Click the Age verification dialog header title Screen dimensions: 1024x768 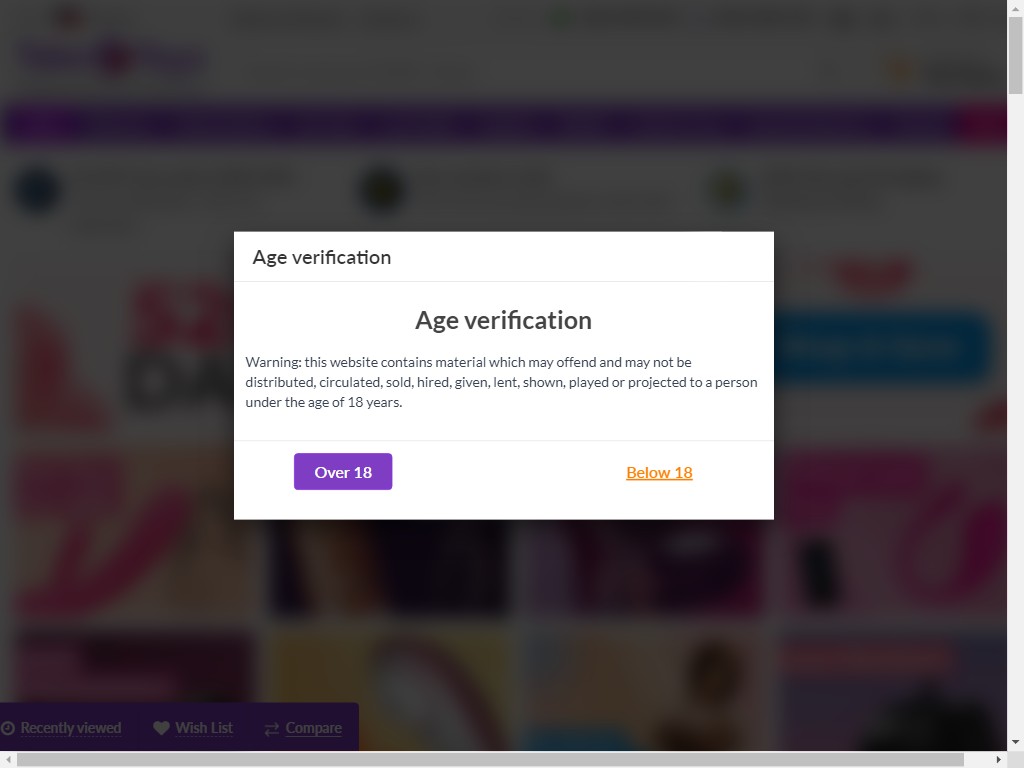coord(322,257)
